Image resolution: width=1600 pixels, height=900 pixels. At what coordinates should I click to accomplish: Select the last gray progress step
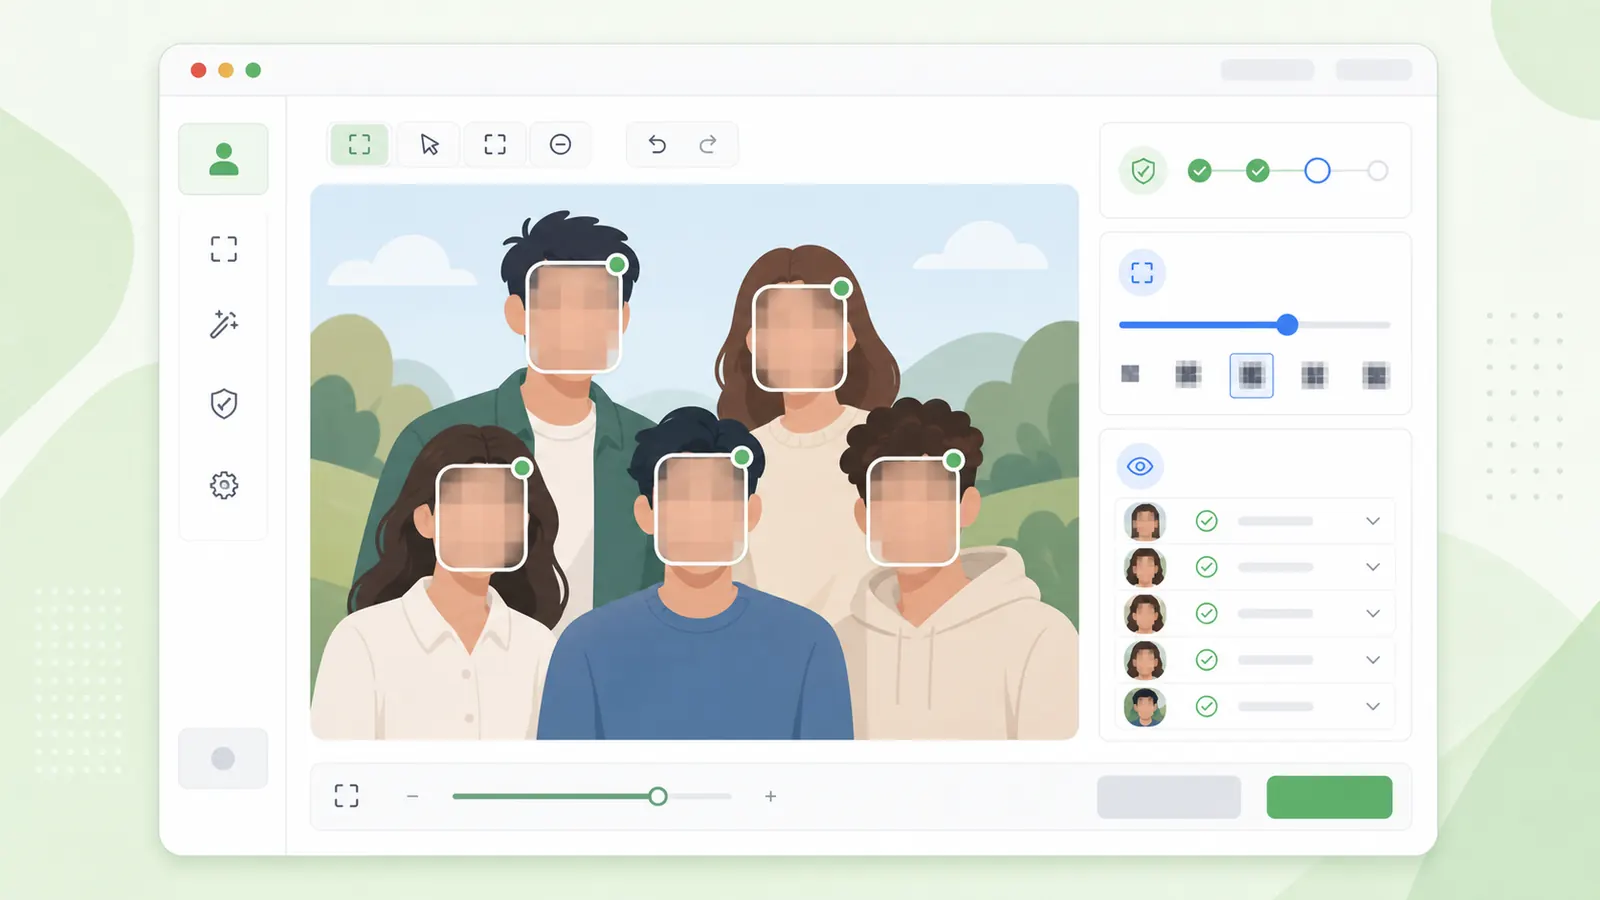[1378, 171]
